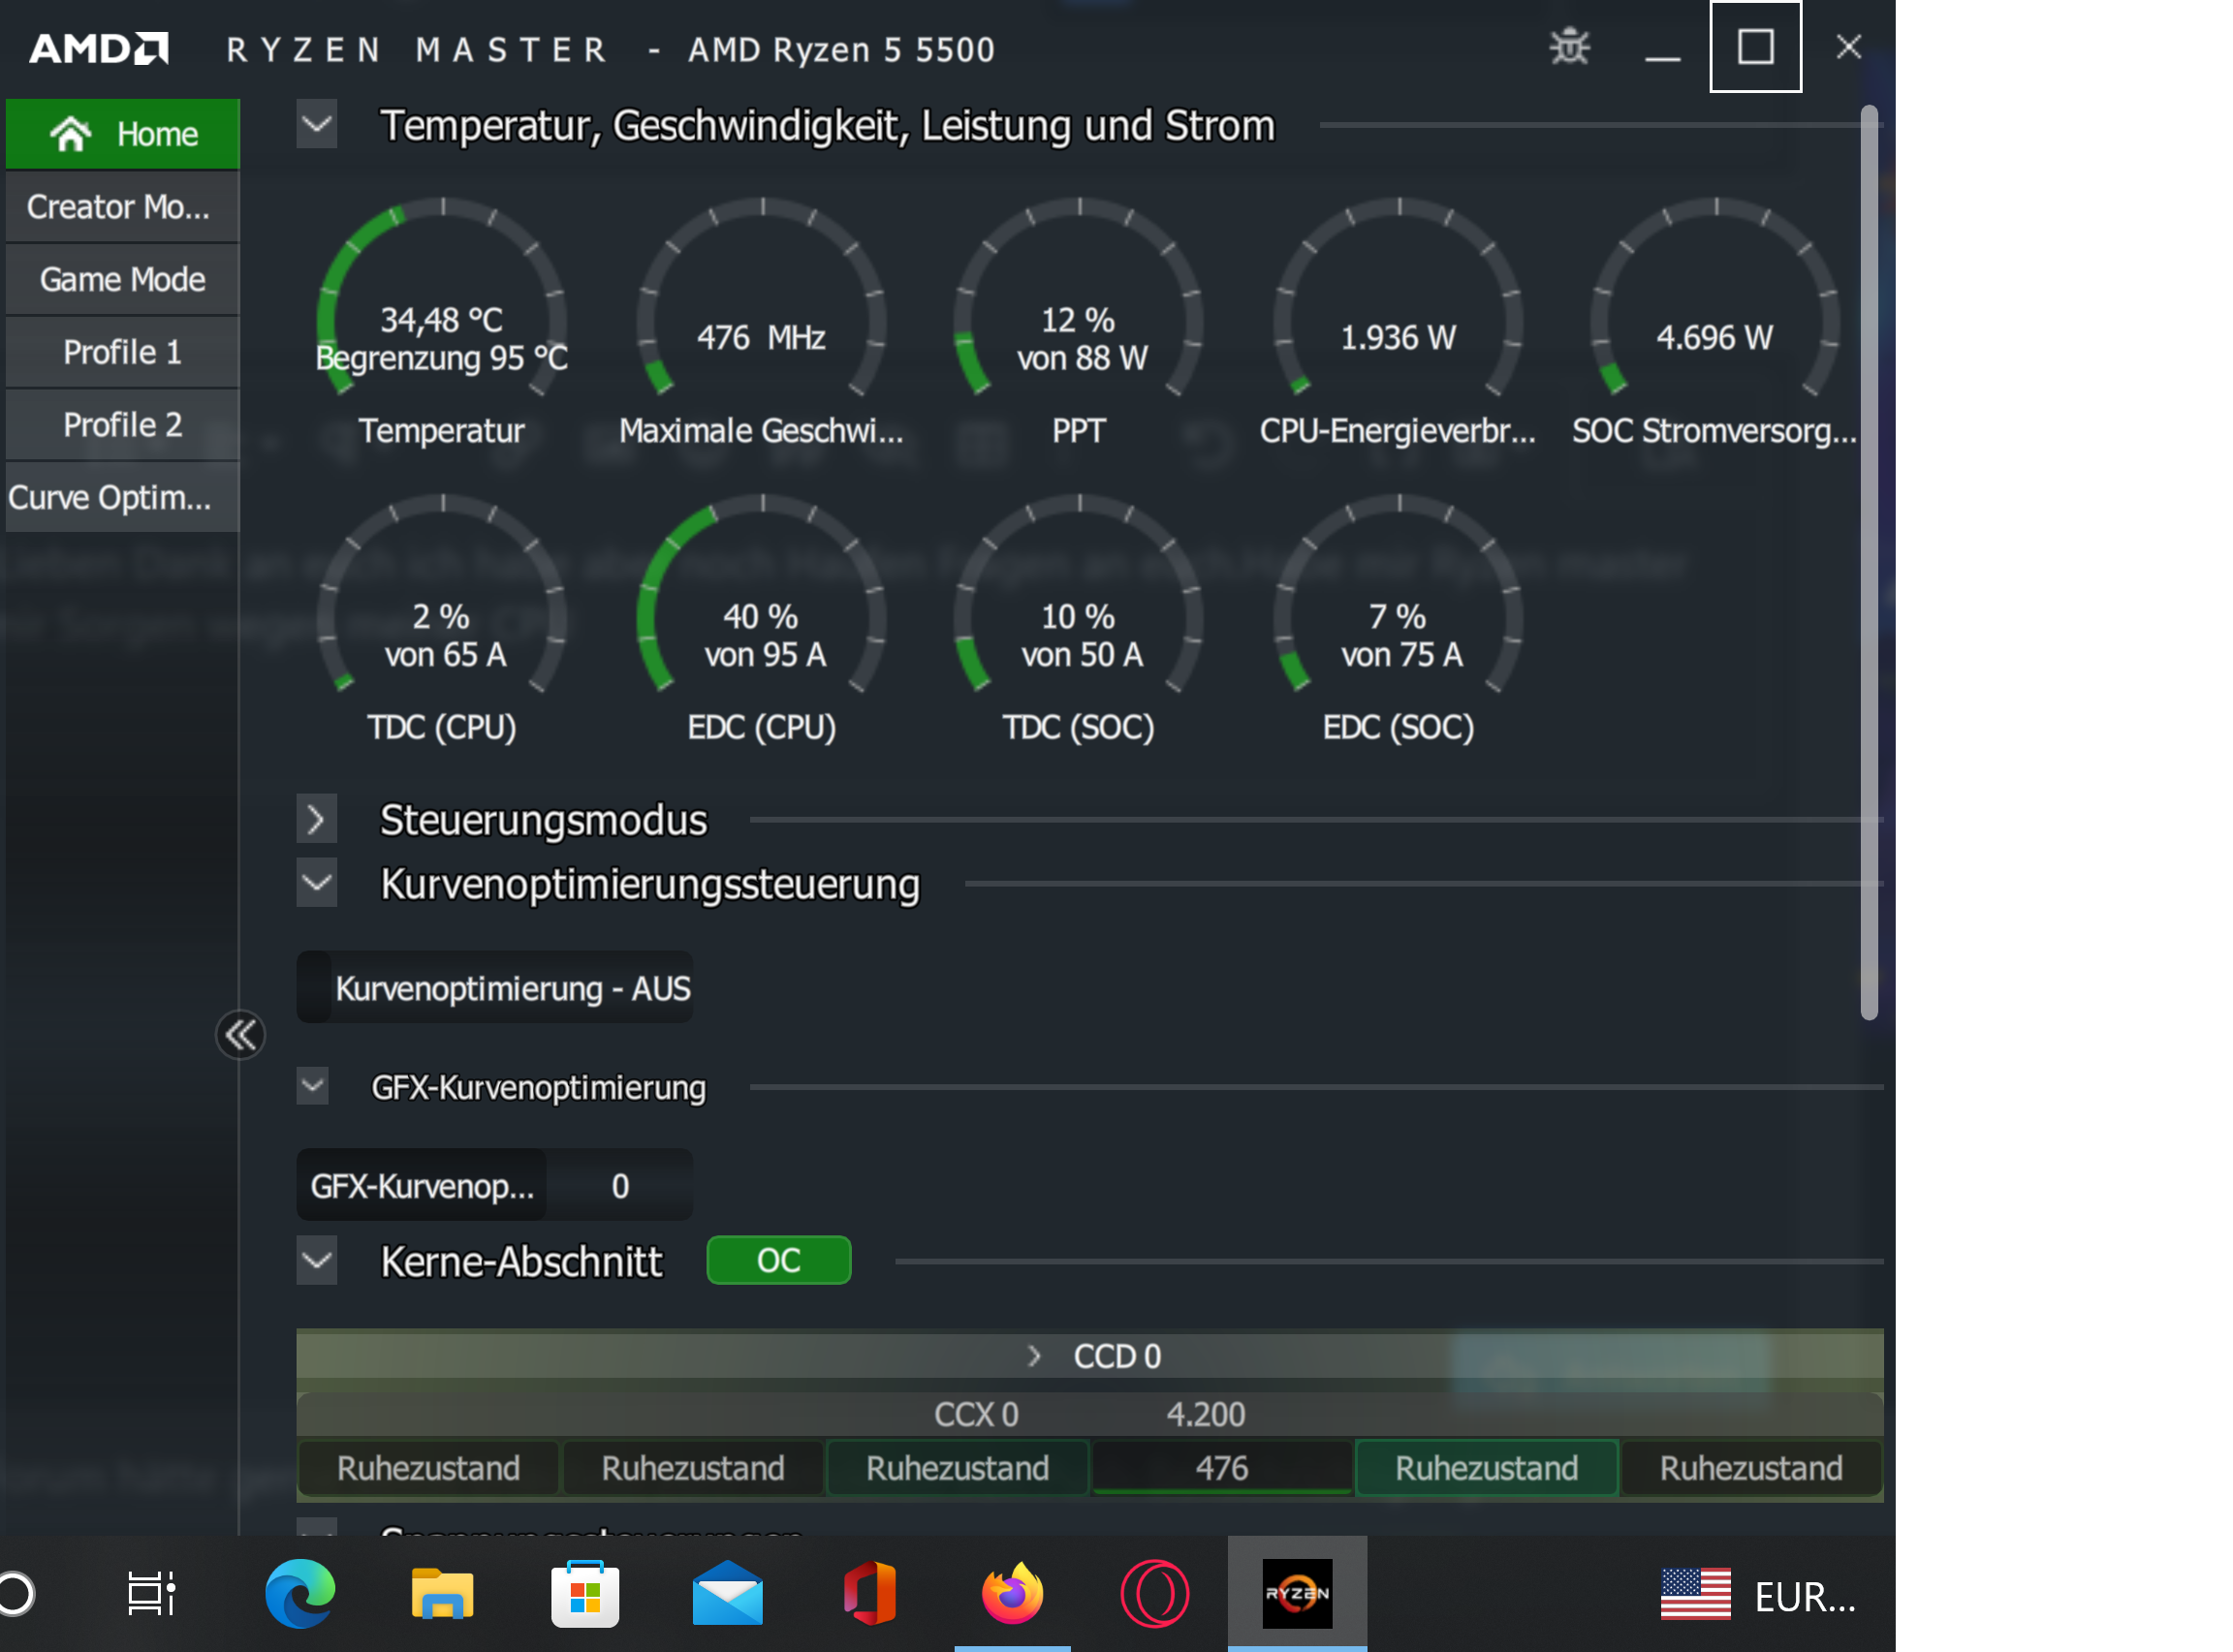The image size is (2233, 1652).
Task: Expand the Steuerungsmodus section
Action: pos(316,819)
